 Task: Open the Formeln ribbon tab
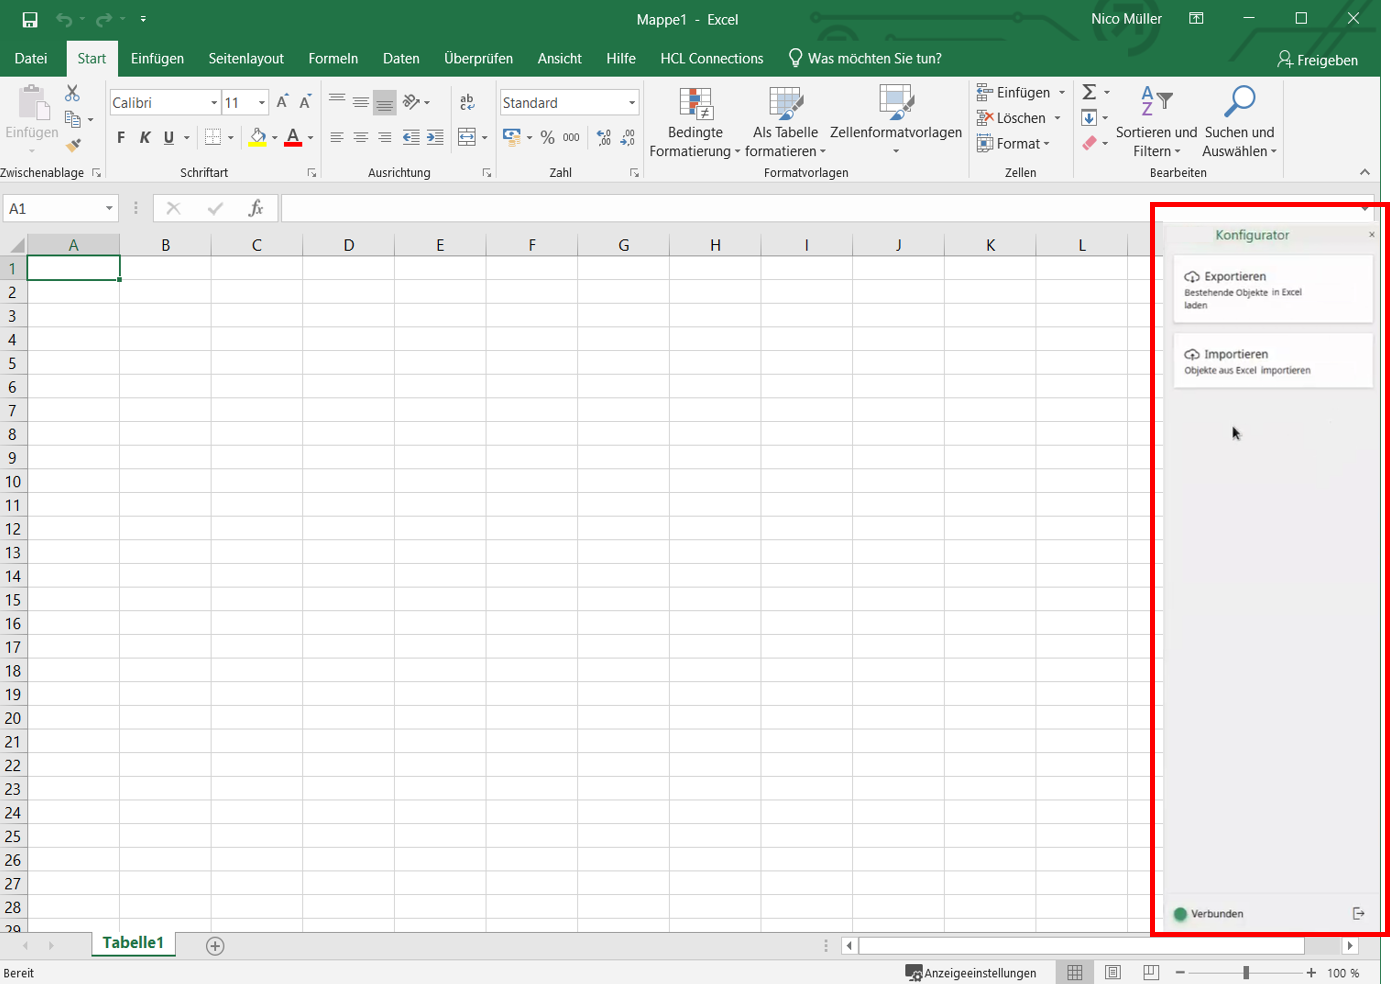point(333,58)
